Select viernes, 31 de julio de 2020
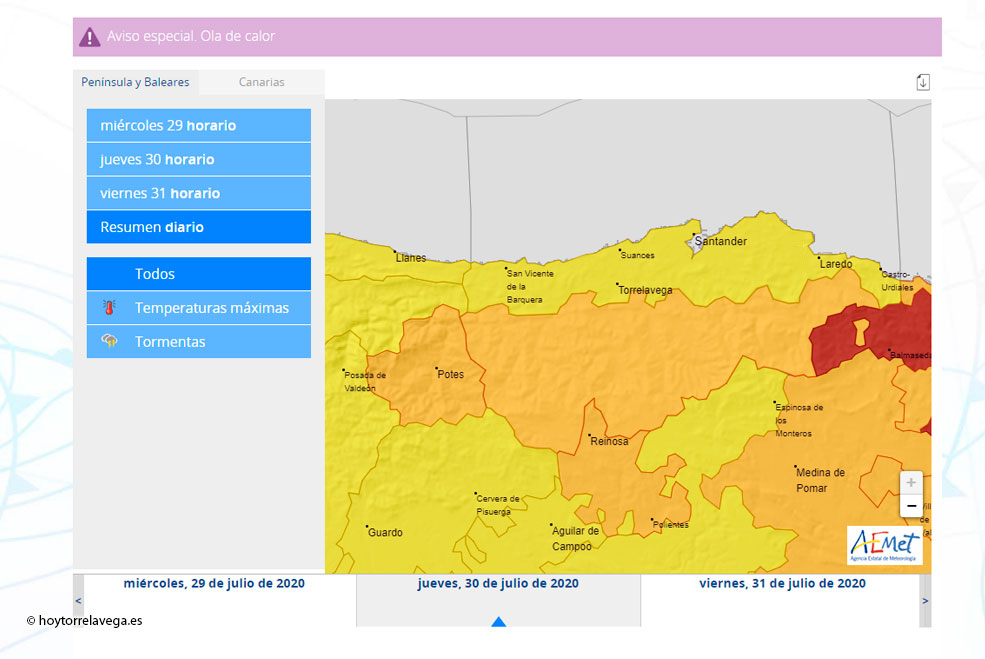 (782, 584)
